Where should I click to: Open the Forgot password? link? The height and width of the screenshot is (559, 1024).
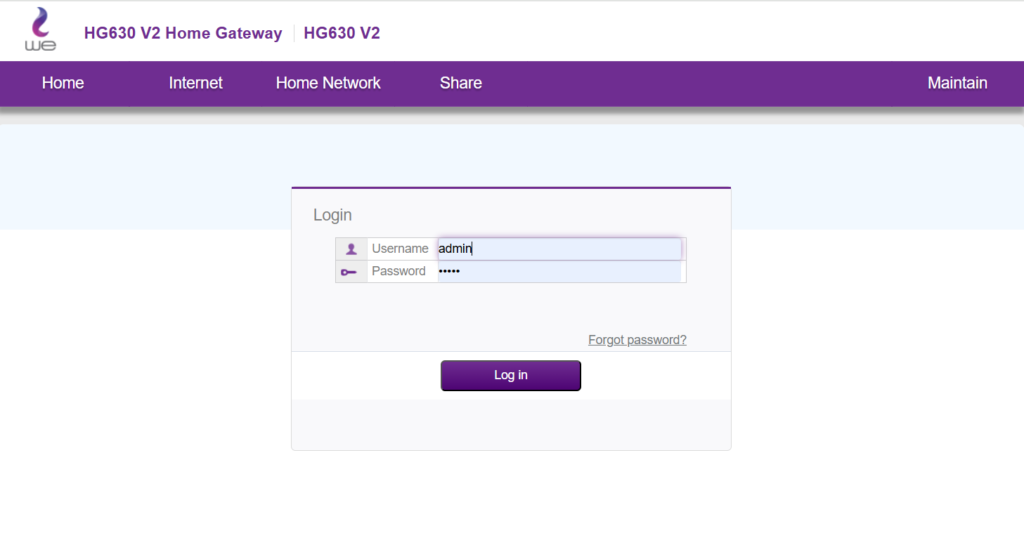(637, 340)
